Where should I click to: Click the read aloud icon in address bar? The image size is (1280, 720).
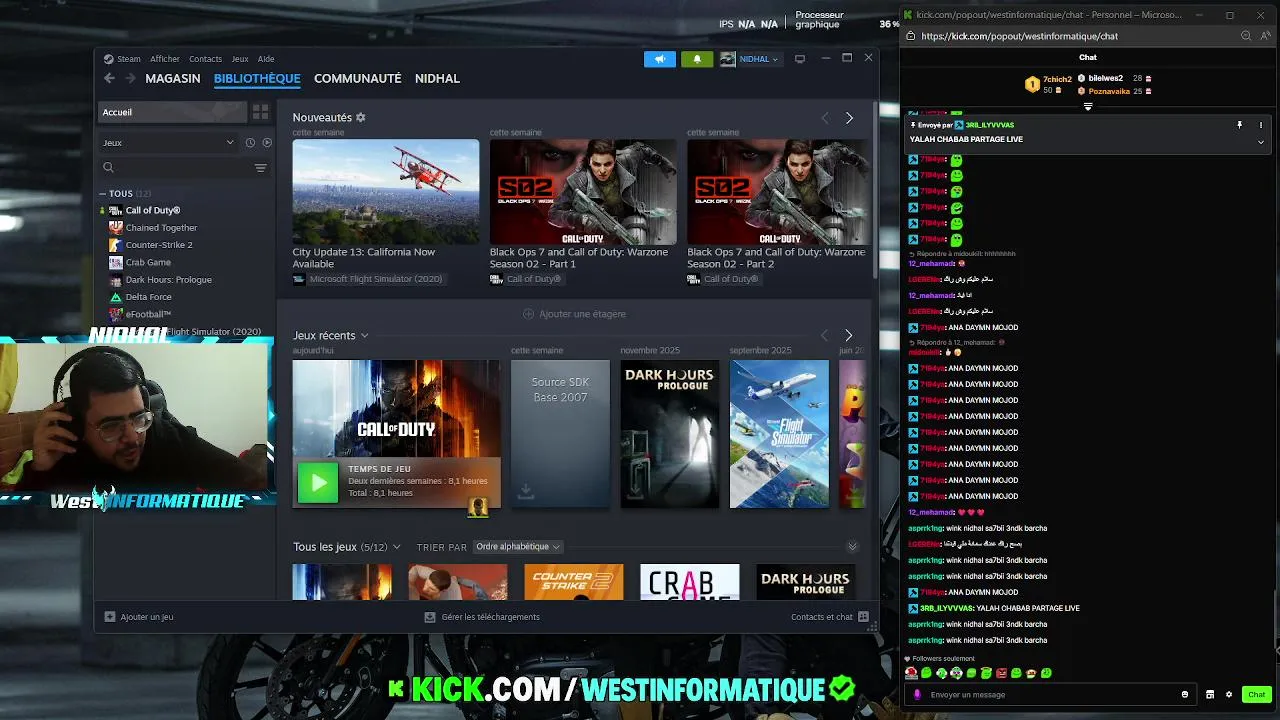pyautogui.click(x=1266, y=36)
